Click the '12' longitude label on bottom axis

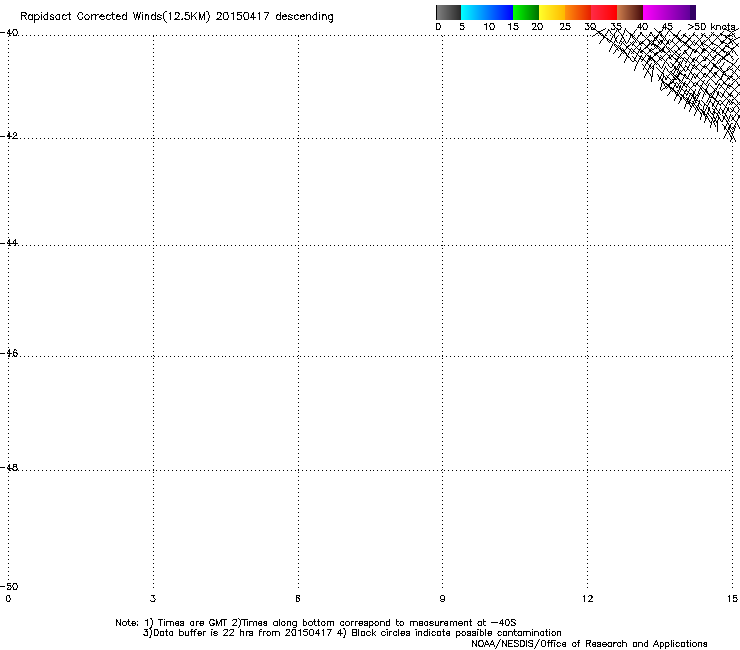[x=588, y=599]
